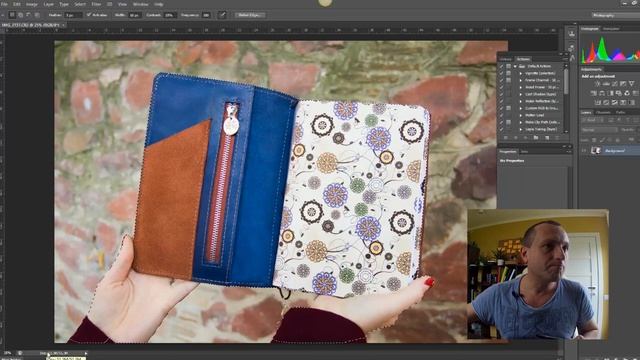Close the open document tab
The width and height of the screenshot is (640, 360).
click(x=64, y=25)
